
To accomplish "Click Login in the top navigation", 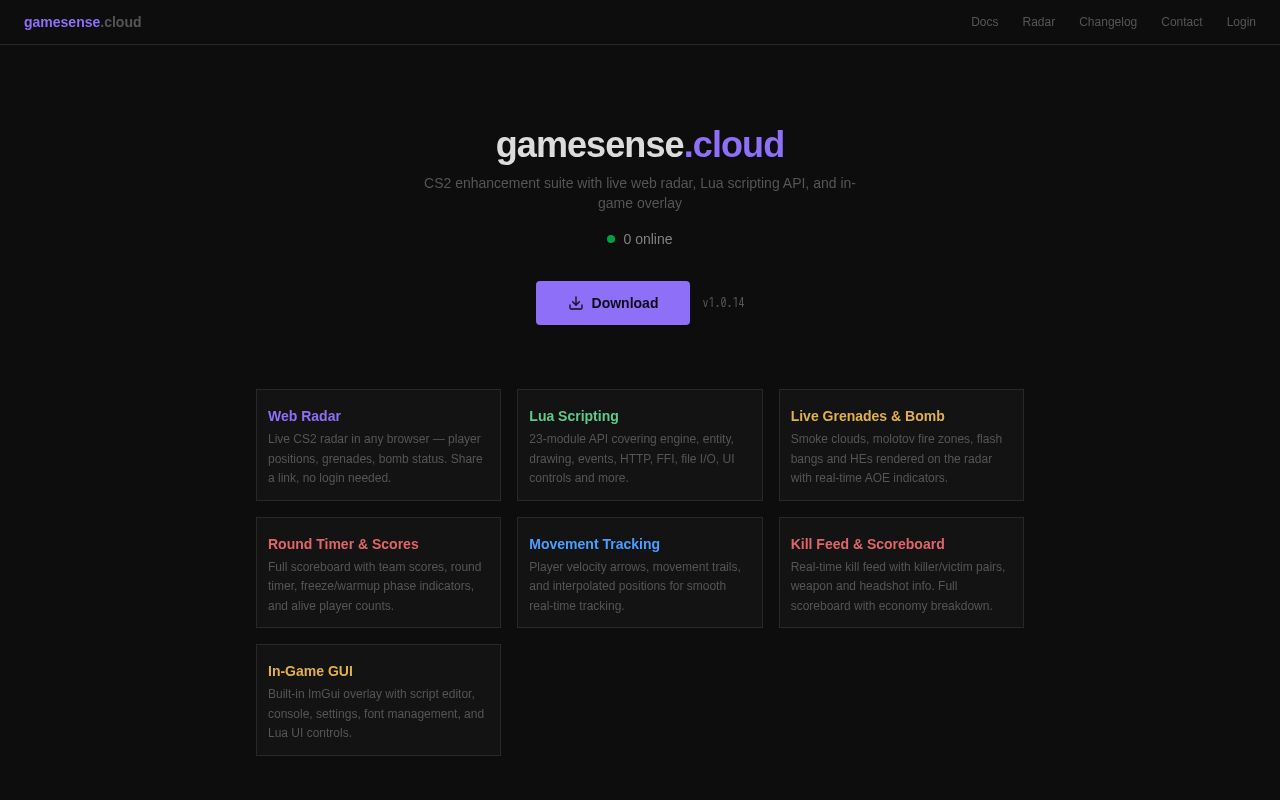I will click(x=1241, y=22).
